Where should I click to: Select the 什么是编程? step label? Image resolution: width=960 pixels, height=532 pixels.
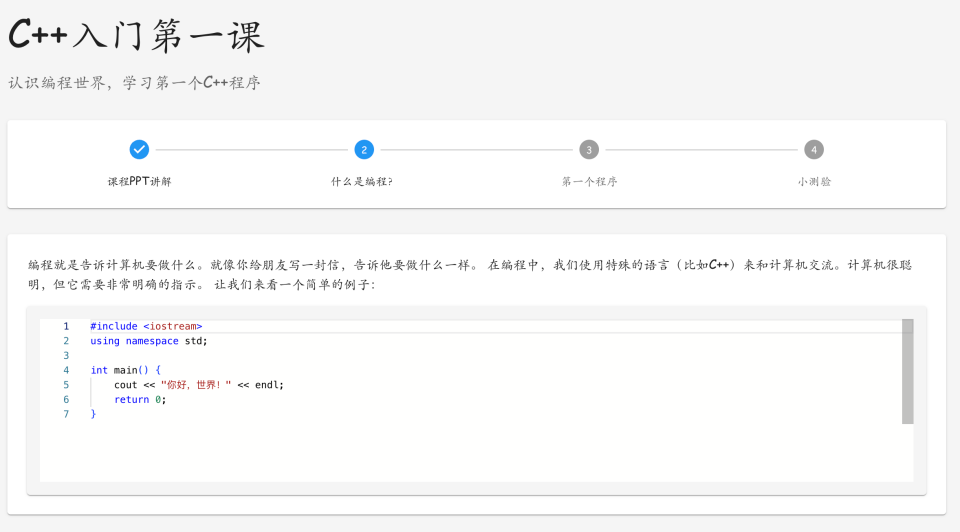pos(362,181)
